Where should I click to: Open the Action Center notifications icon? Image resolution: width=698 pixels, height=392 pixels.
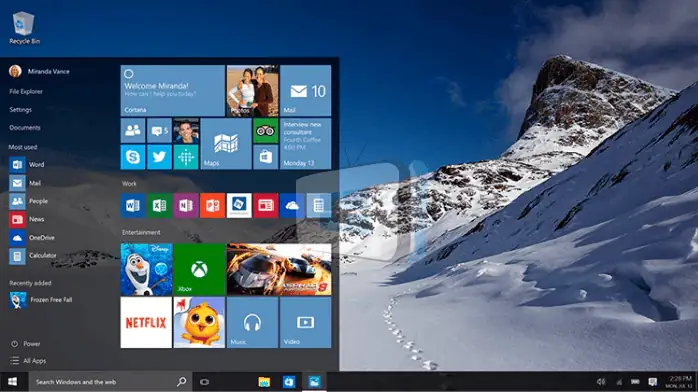[653, 382]
